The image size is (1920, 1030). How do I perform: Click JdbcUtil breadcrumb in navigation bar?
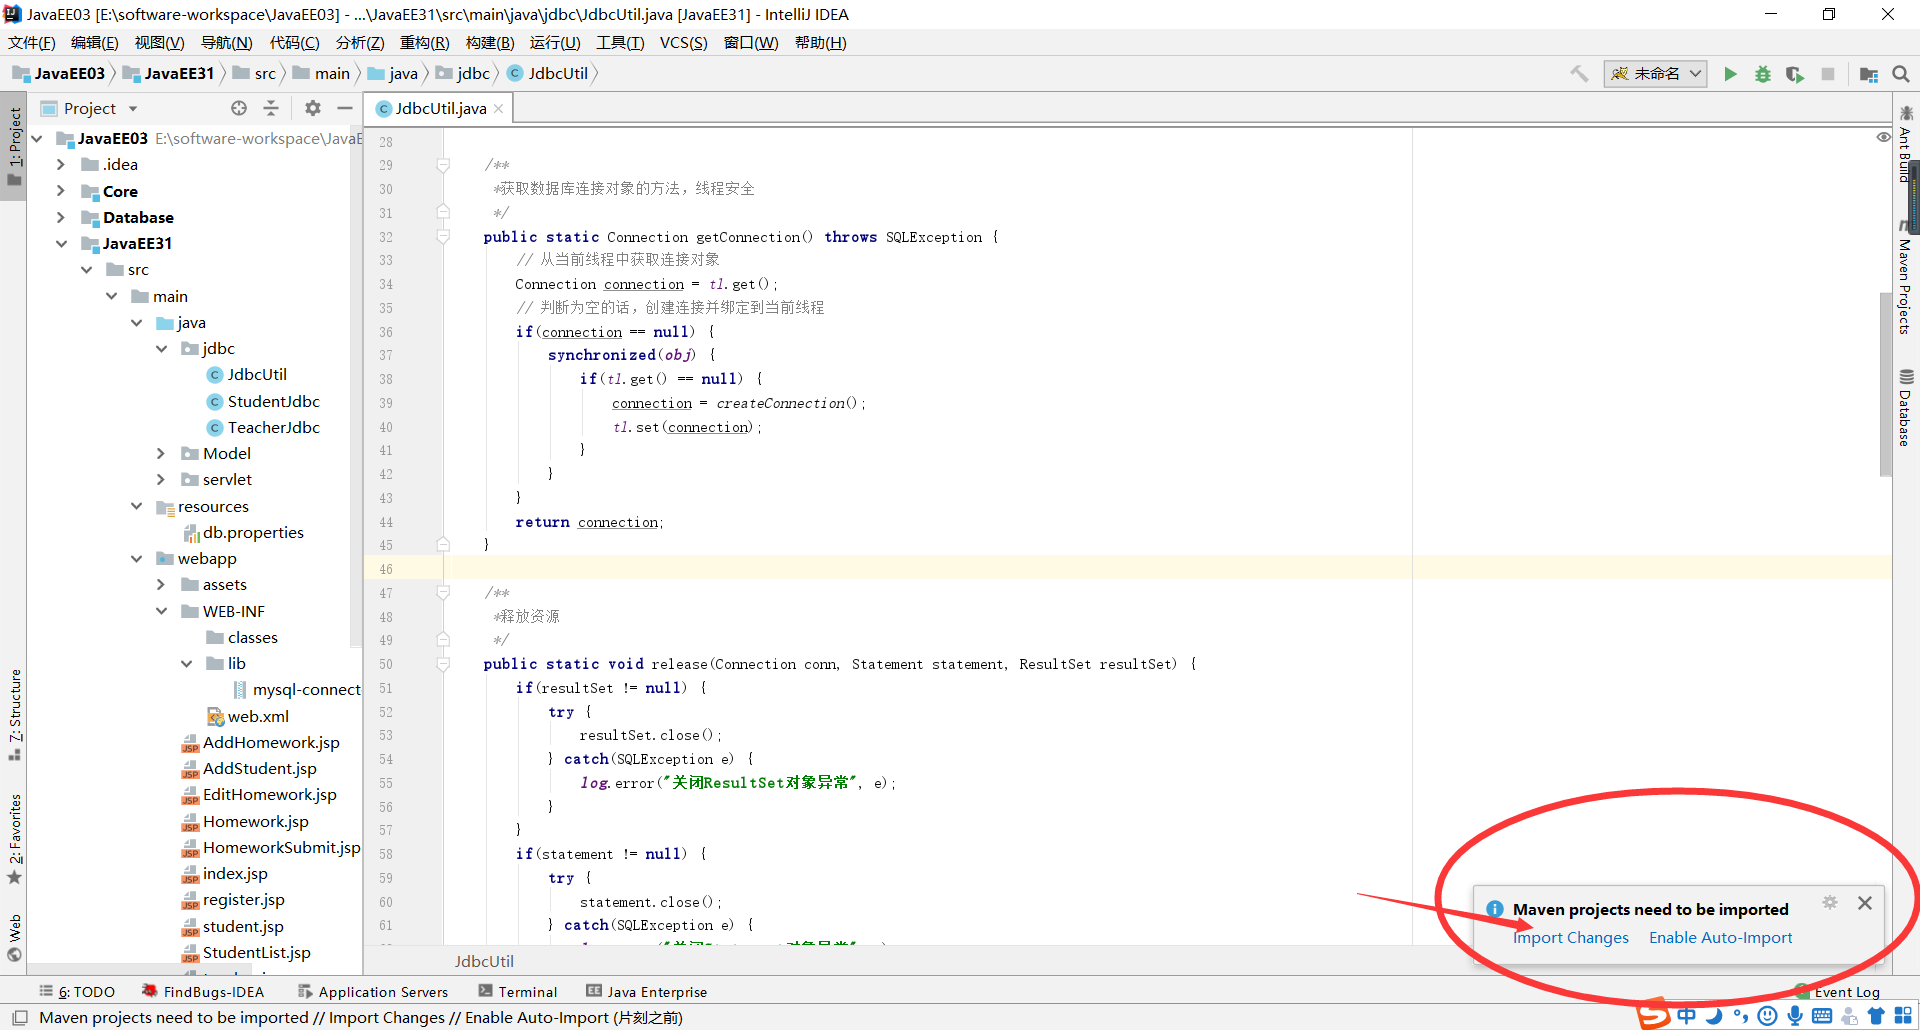point(548,74)
